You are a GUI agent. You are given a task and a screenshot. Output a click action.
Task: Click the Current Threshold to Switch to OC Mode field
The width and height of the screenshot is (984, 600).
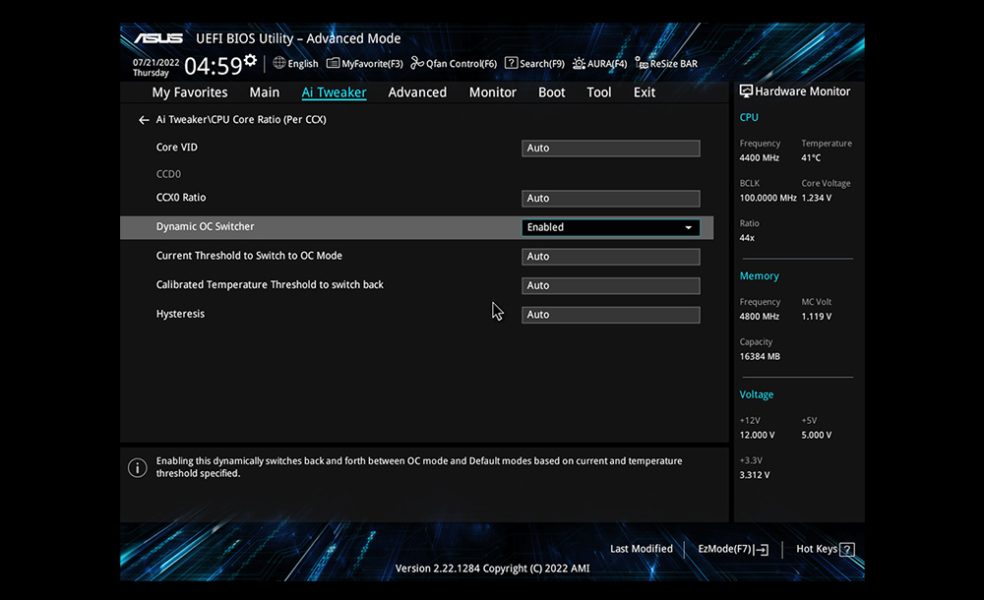click(611, 257)
